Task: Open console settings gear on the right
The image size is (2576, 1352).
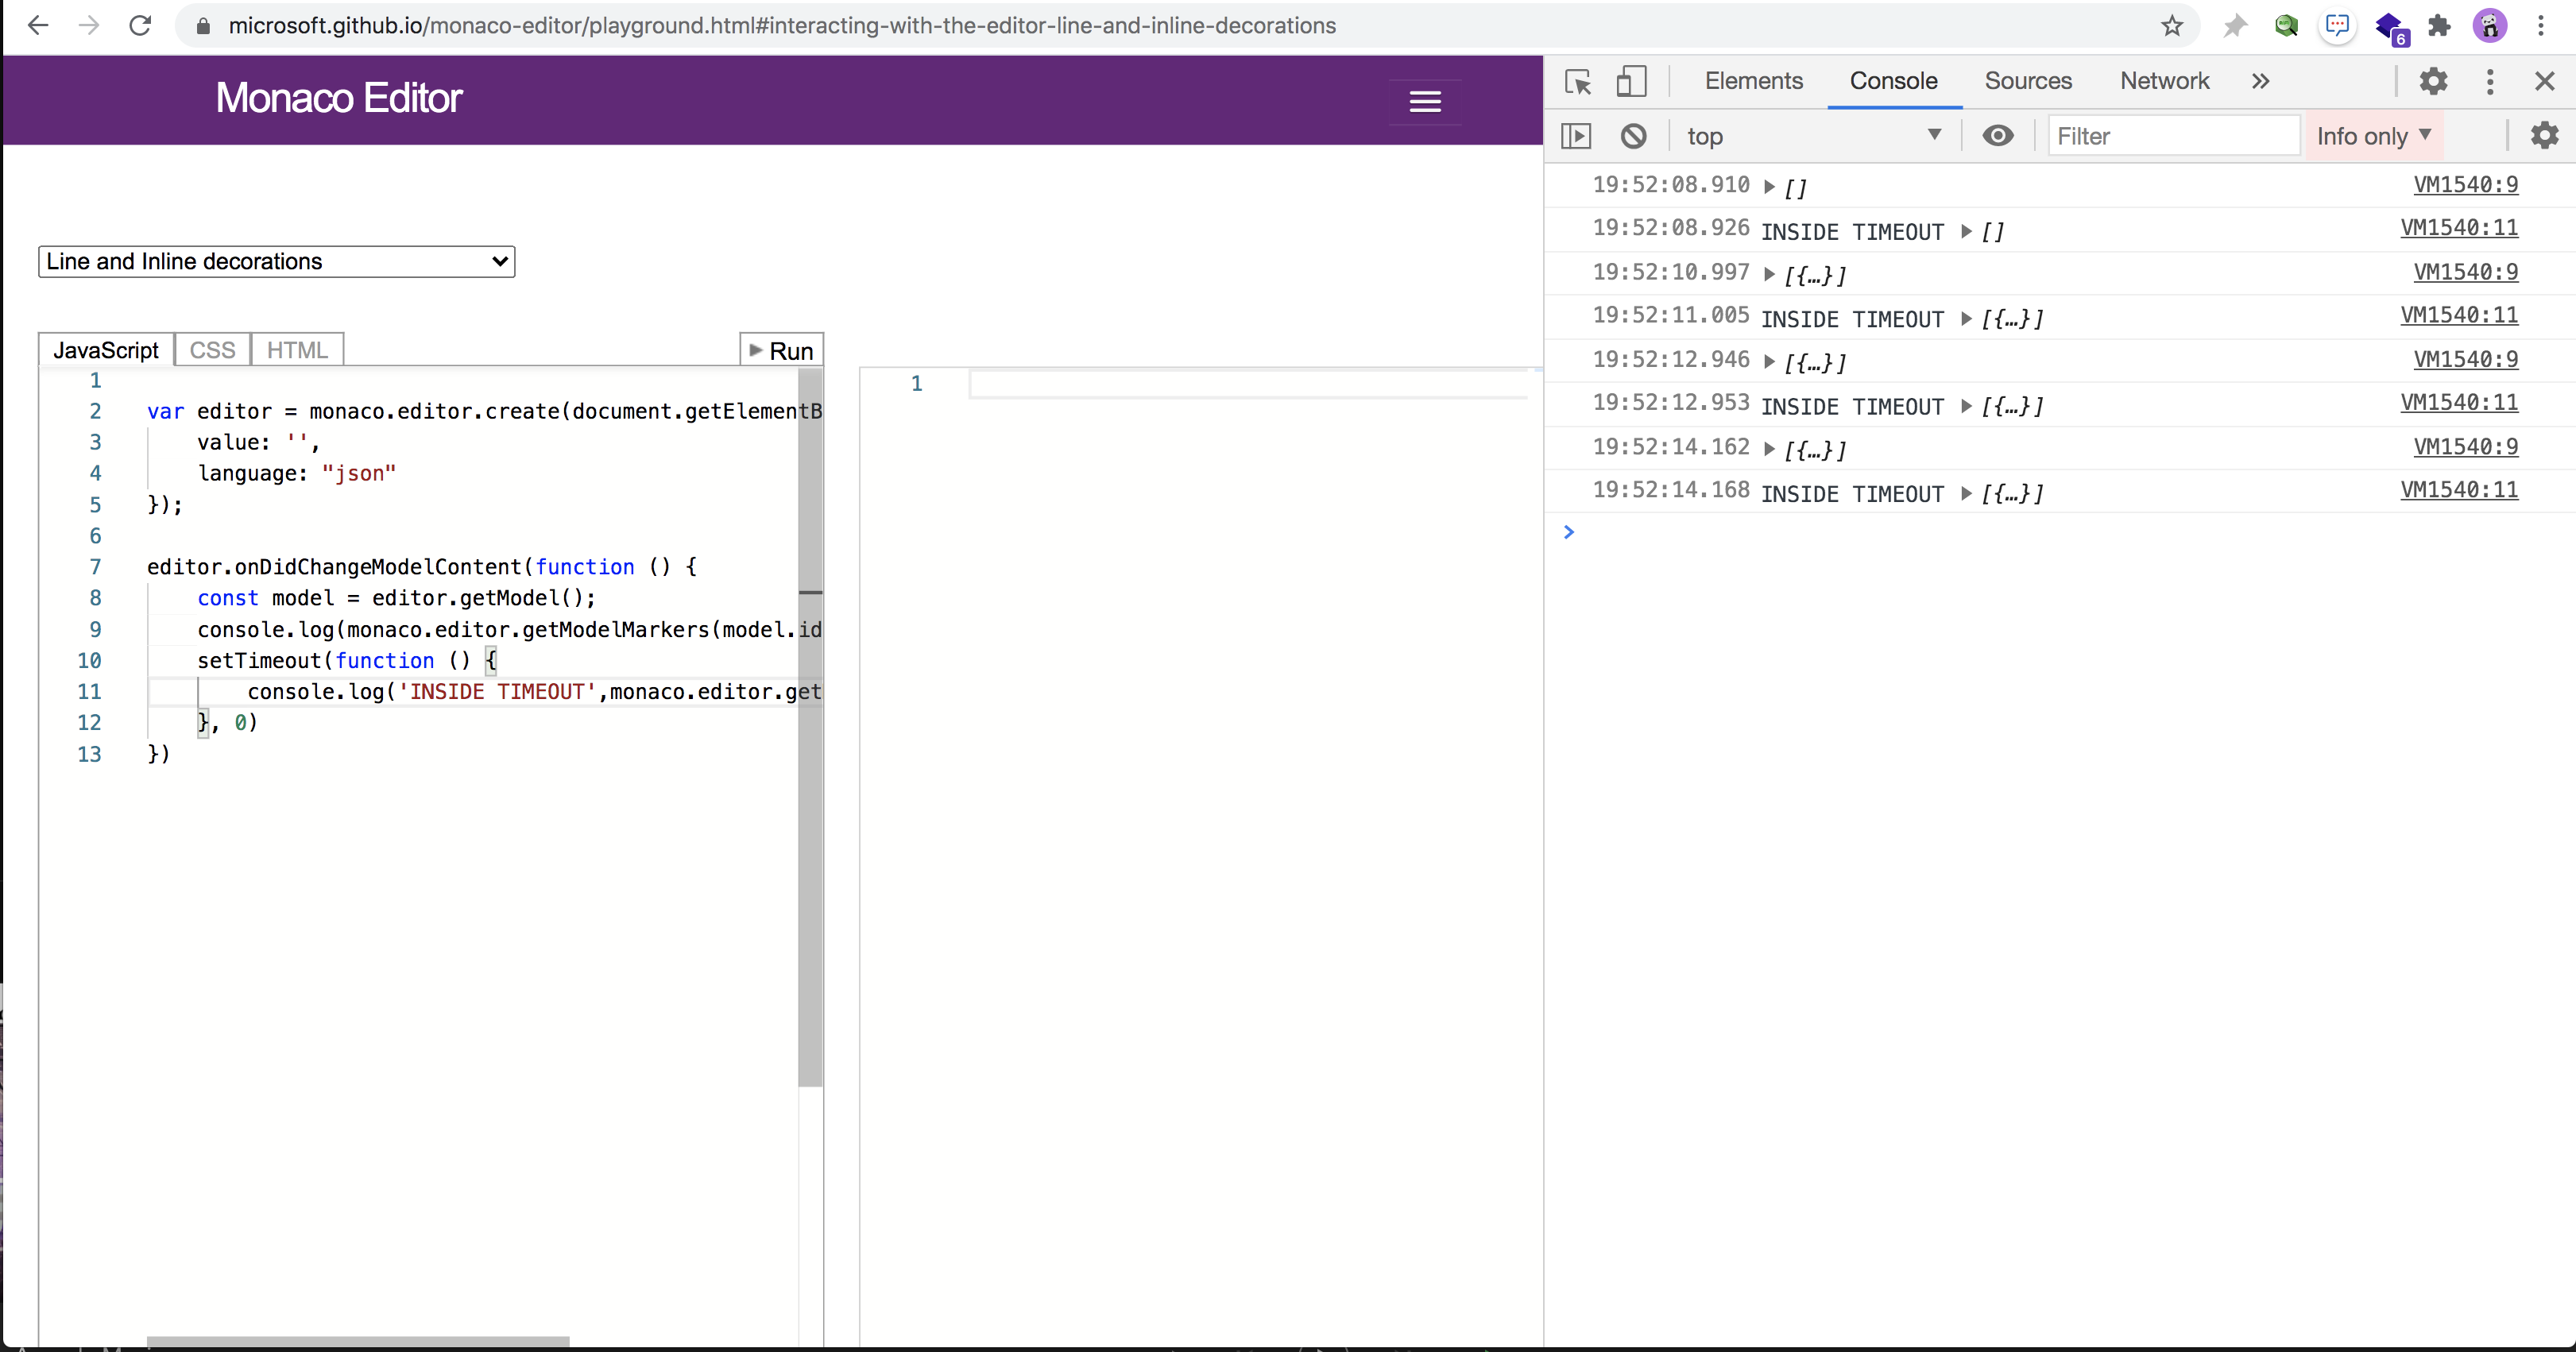Action: coord(2544,135)
